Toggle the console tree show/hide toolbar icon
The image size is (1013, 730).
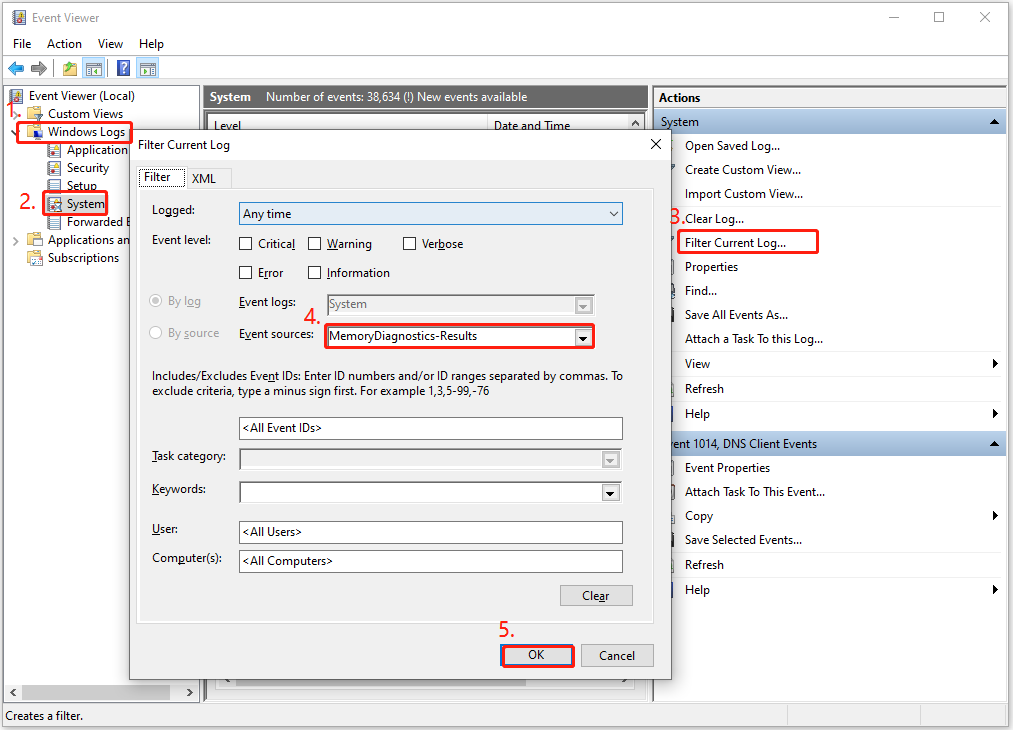click(93, 68)
